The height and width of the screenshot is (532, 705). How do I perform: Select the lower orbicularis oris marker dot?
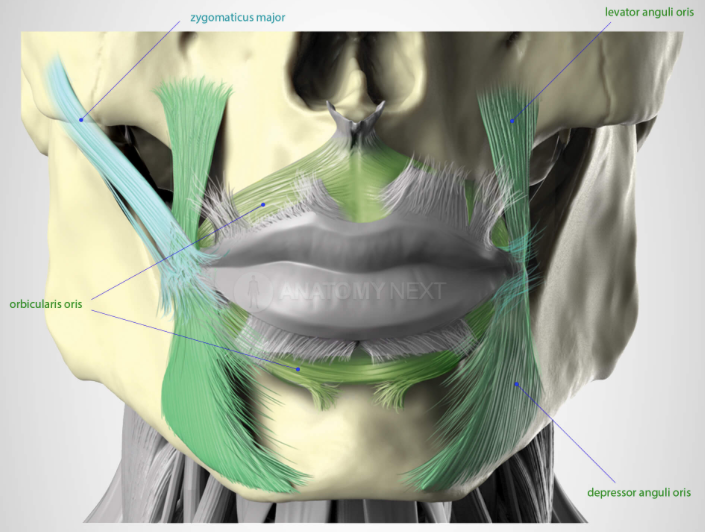tap(298, 369)
